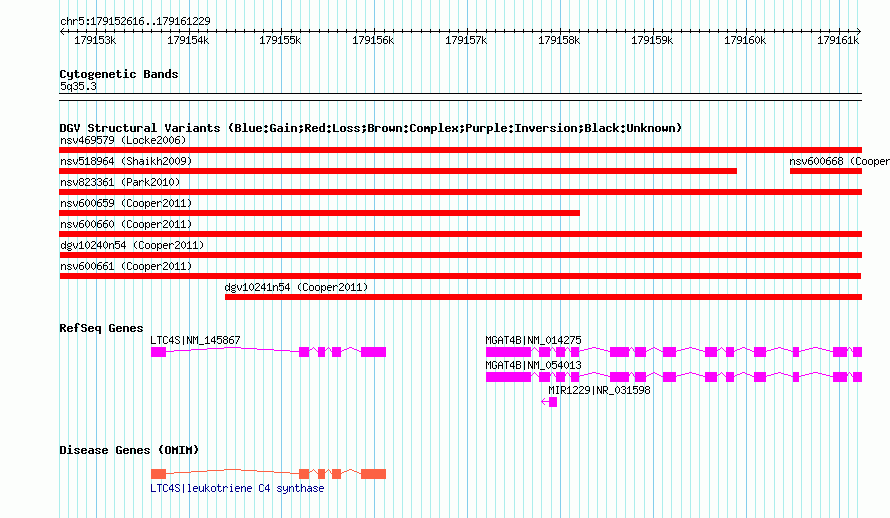Open the MIR1229|NR_031598 gene label

click(x=599, y=390)
